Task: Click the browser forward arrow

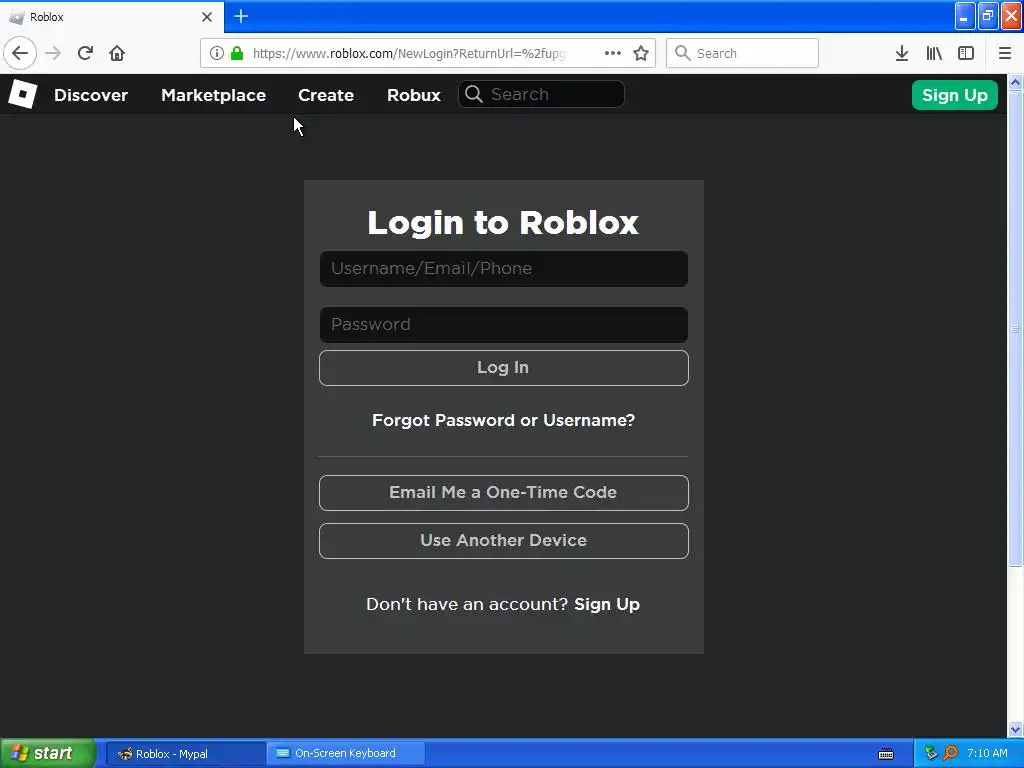Action: 53,53
